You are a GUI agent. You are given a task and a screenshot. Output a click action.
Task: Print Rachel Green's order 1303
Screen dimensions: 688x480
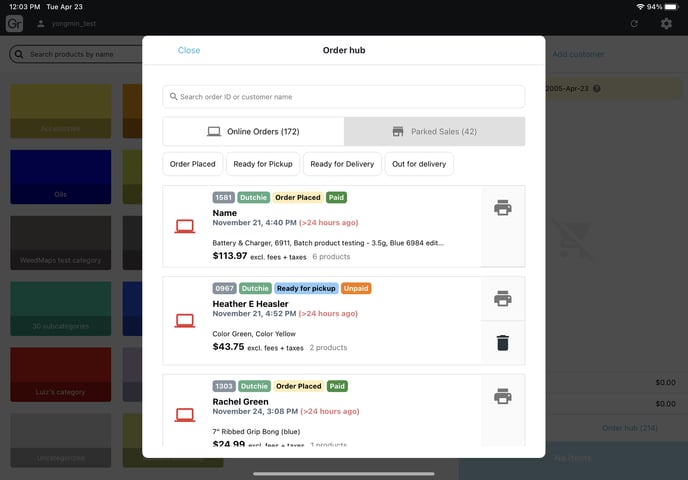tap(502, 396)
